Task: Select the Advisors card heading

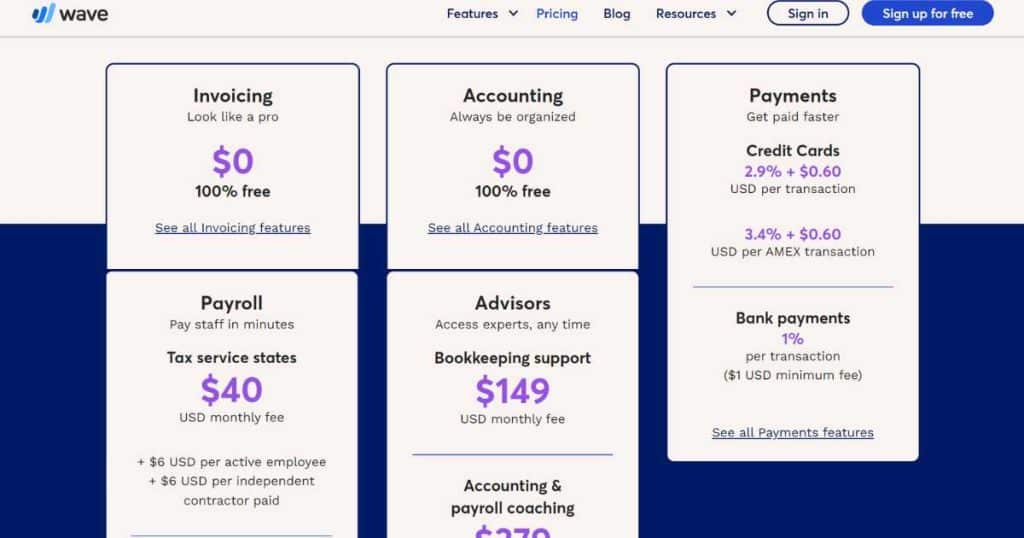Action: click(x=513, y=303)
